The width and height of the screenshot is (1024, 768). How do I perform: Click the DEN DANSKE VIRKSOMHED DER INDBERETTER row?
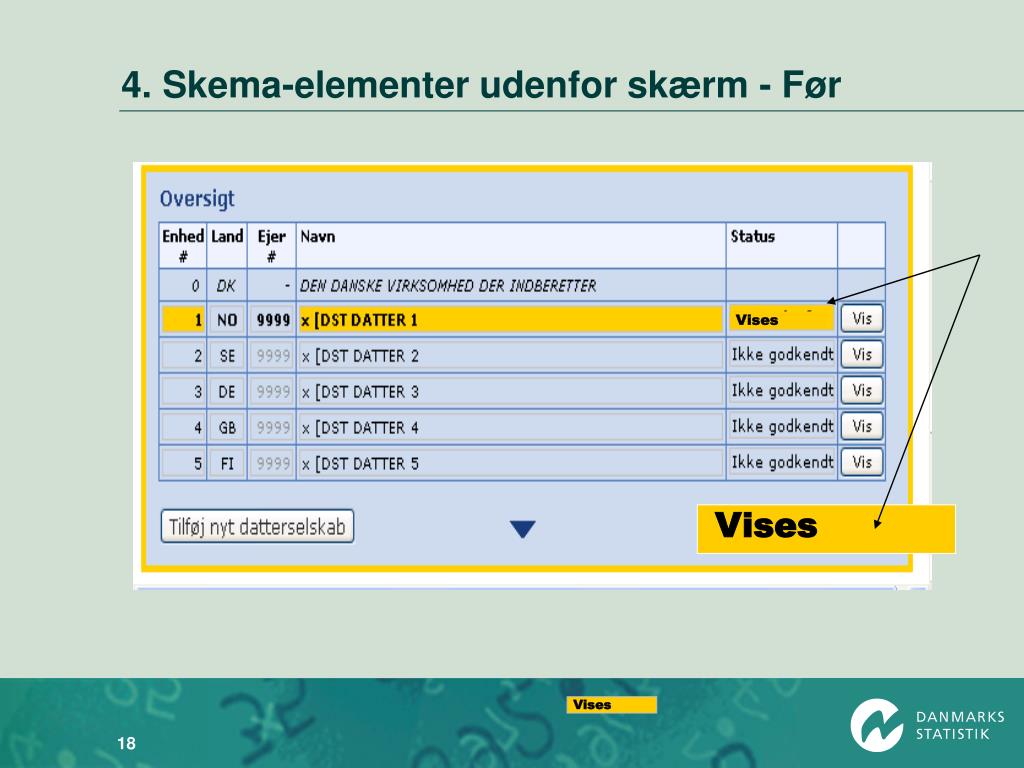pos(521,285)
